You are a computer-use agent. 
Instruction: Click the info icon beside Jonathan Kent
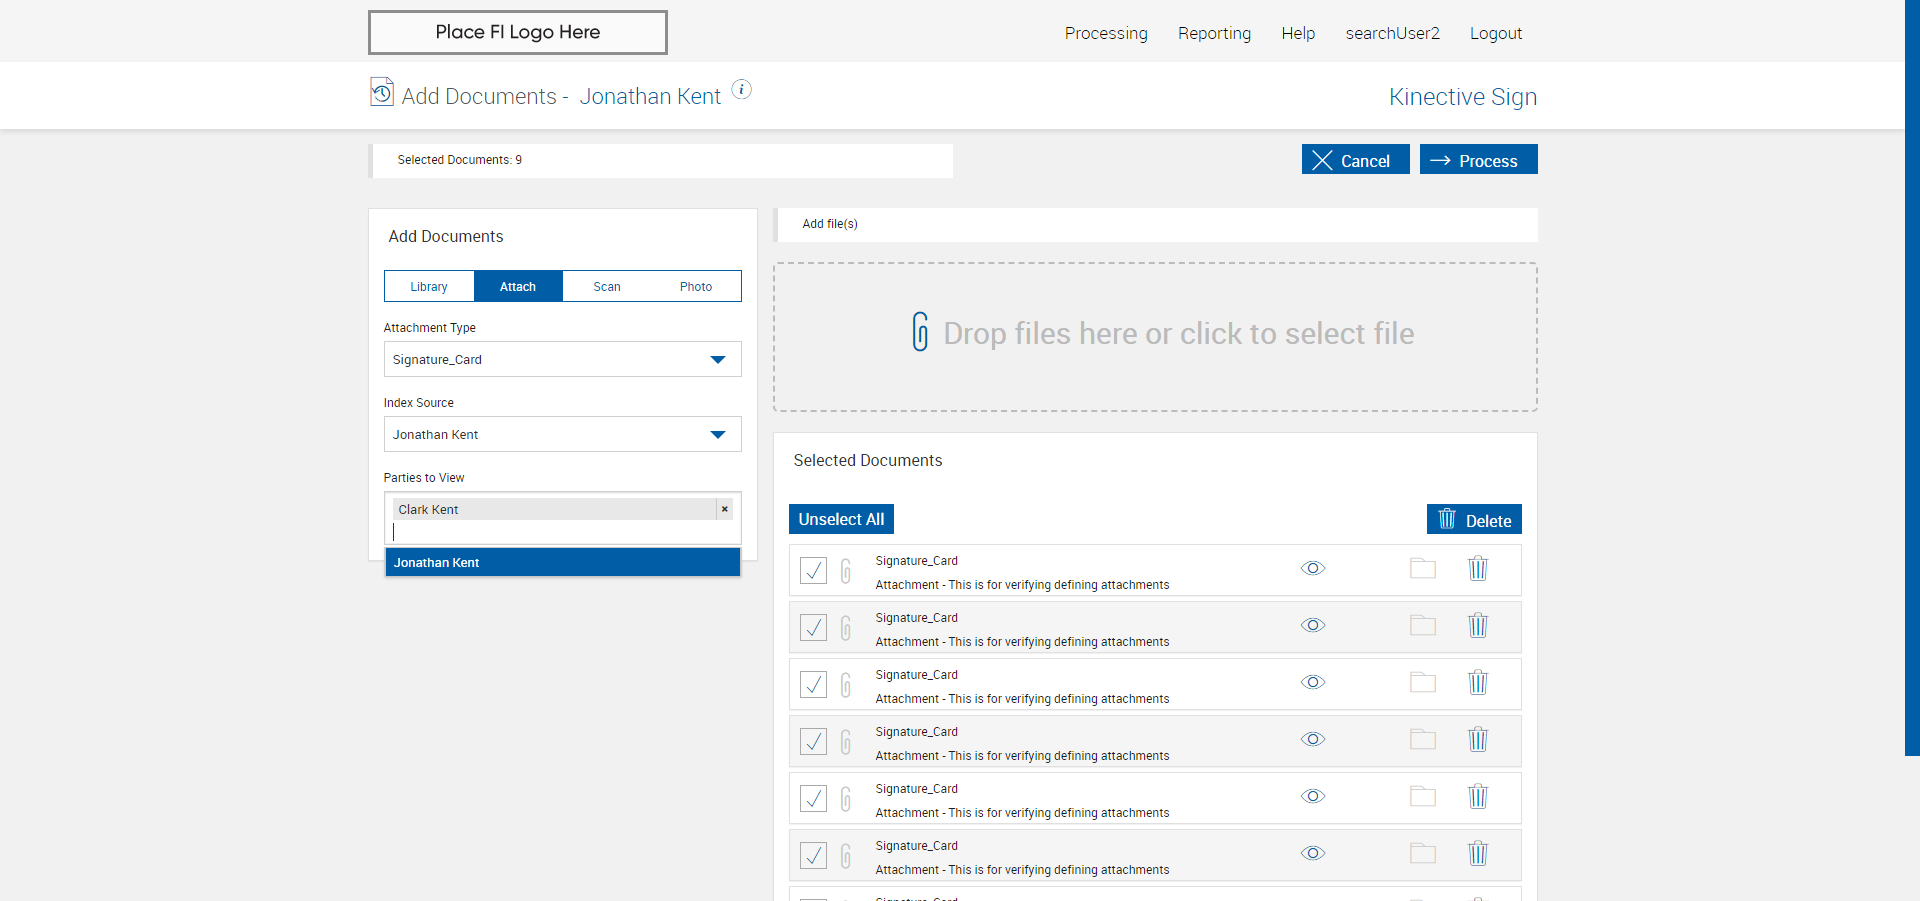coord(741,90)
